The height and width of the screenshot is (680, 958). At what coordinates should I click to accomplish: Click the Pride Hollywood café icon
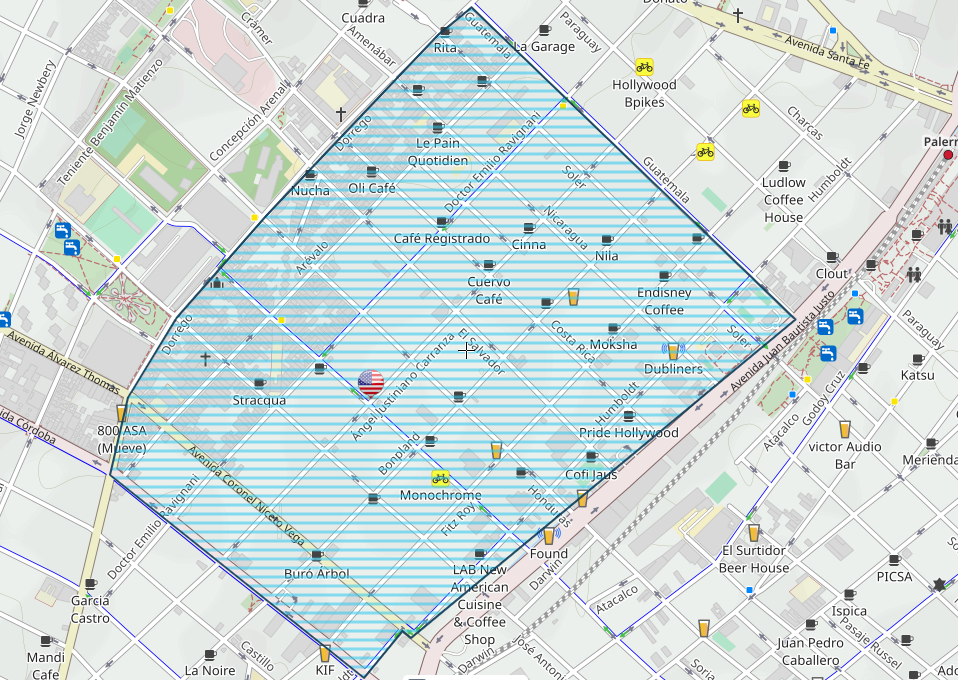pos(629,417)
